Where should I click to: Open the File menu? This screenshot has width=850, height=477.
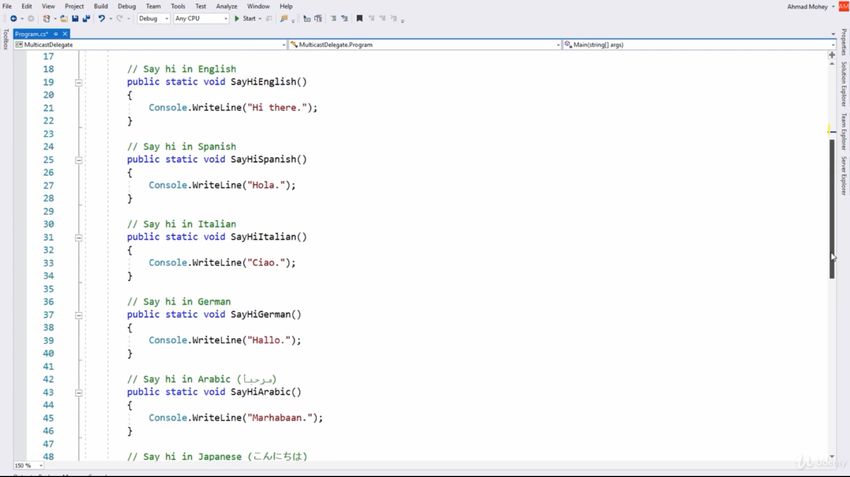tap(7, 6)
